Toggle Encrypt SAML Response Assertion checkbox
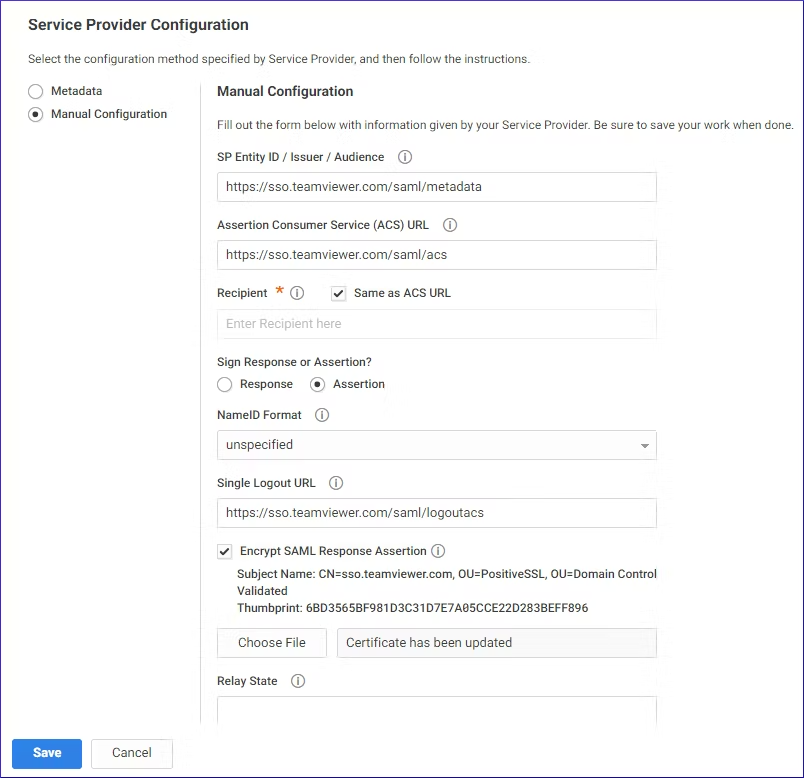This screenshot has height=778, width=804. coord(225,551)
